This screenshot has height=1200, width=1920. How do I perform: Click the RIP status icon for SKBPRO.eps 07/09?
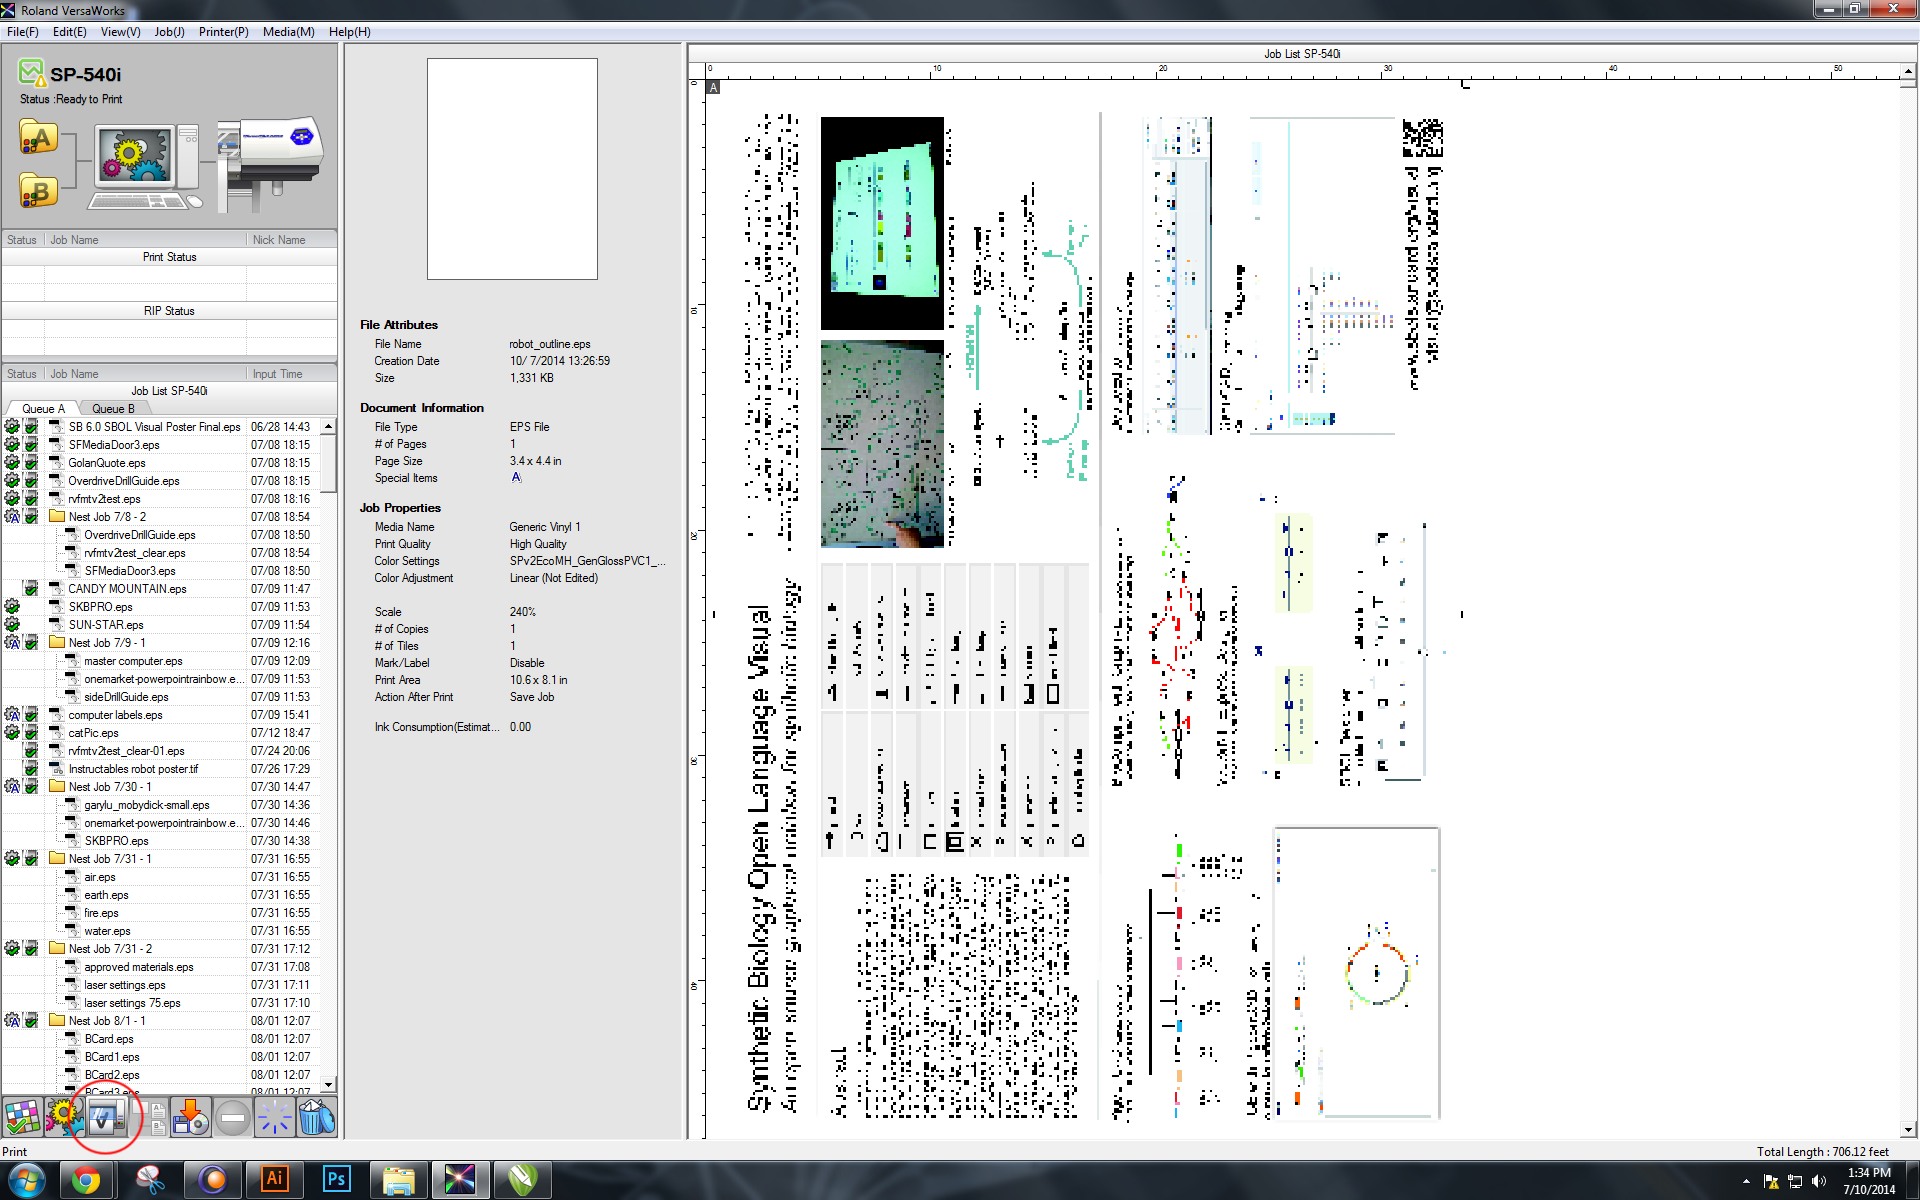(12, 607)
